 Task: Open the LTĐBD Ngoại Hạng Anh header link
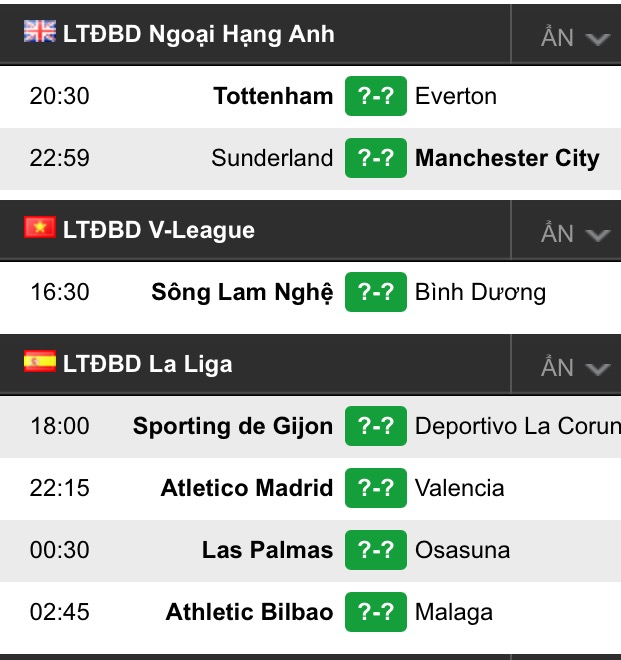click(x=199, y=35)
